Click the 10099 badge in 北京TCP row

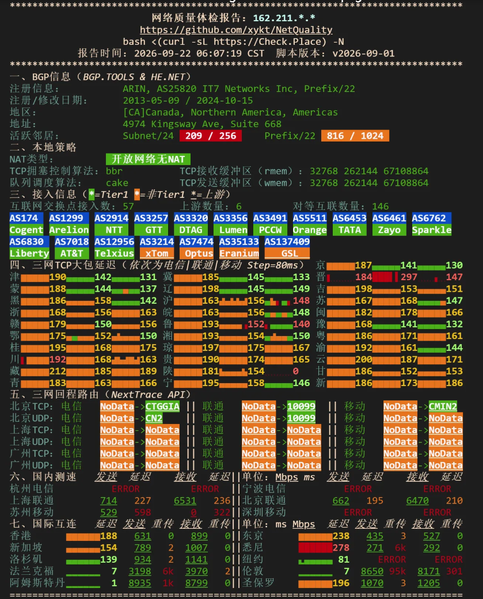pyautogui.click(x=301, y=406)
